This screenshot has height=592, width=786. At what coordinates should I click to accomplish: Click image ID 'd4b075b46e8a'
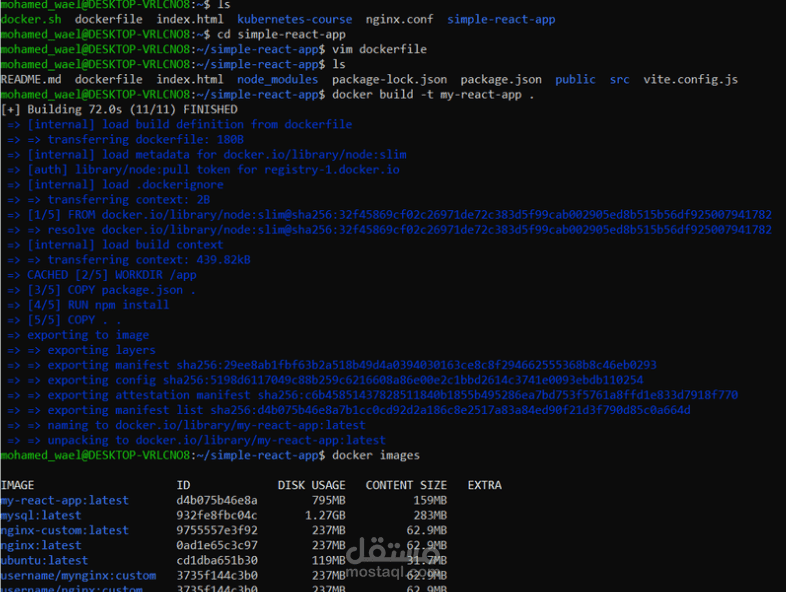[x=217, y=501]
